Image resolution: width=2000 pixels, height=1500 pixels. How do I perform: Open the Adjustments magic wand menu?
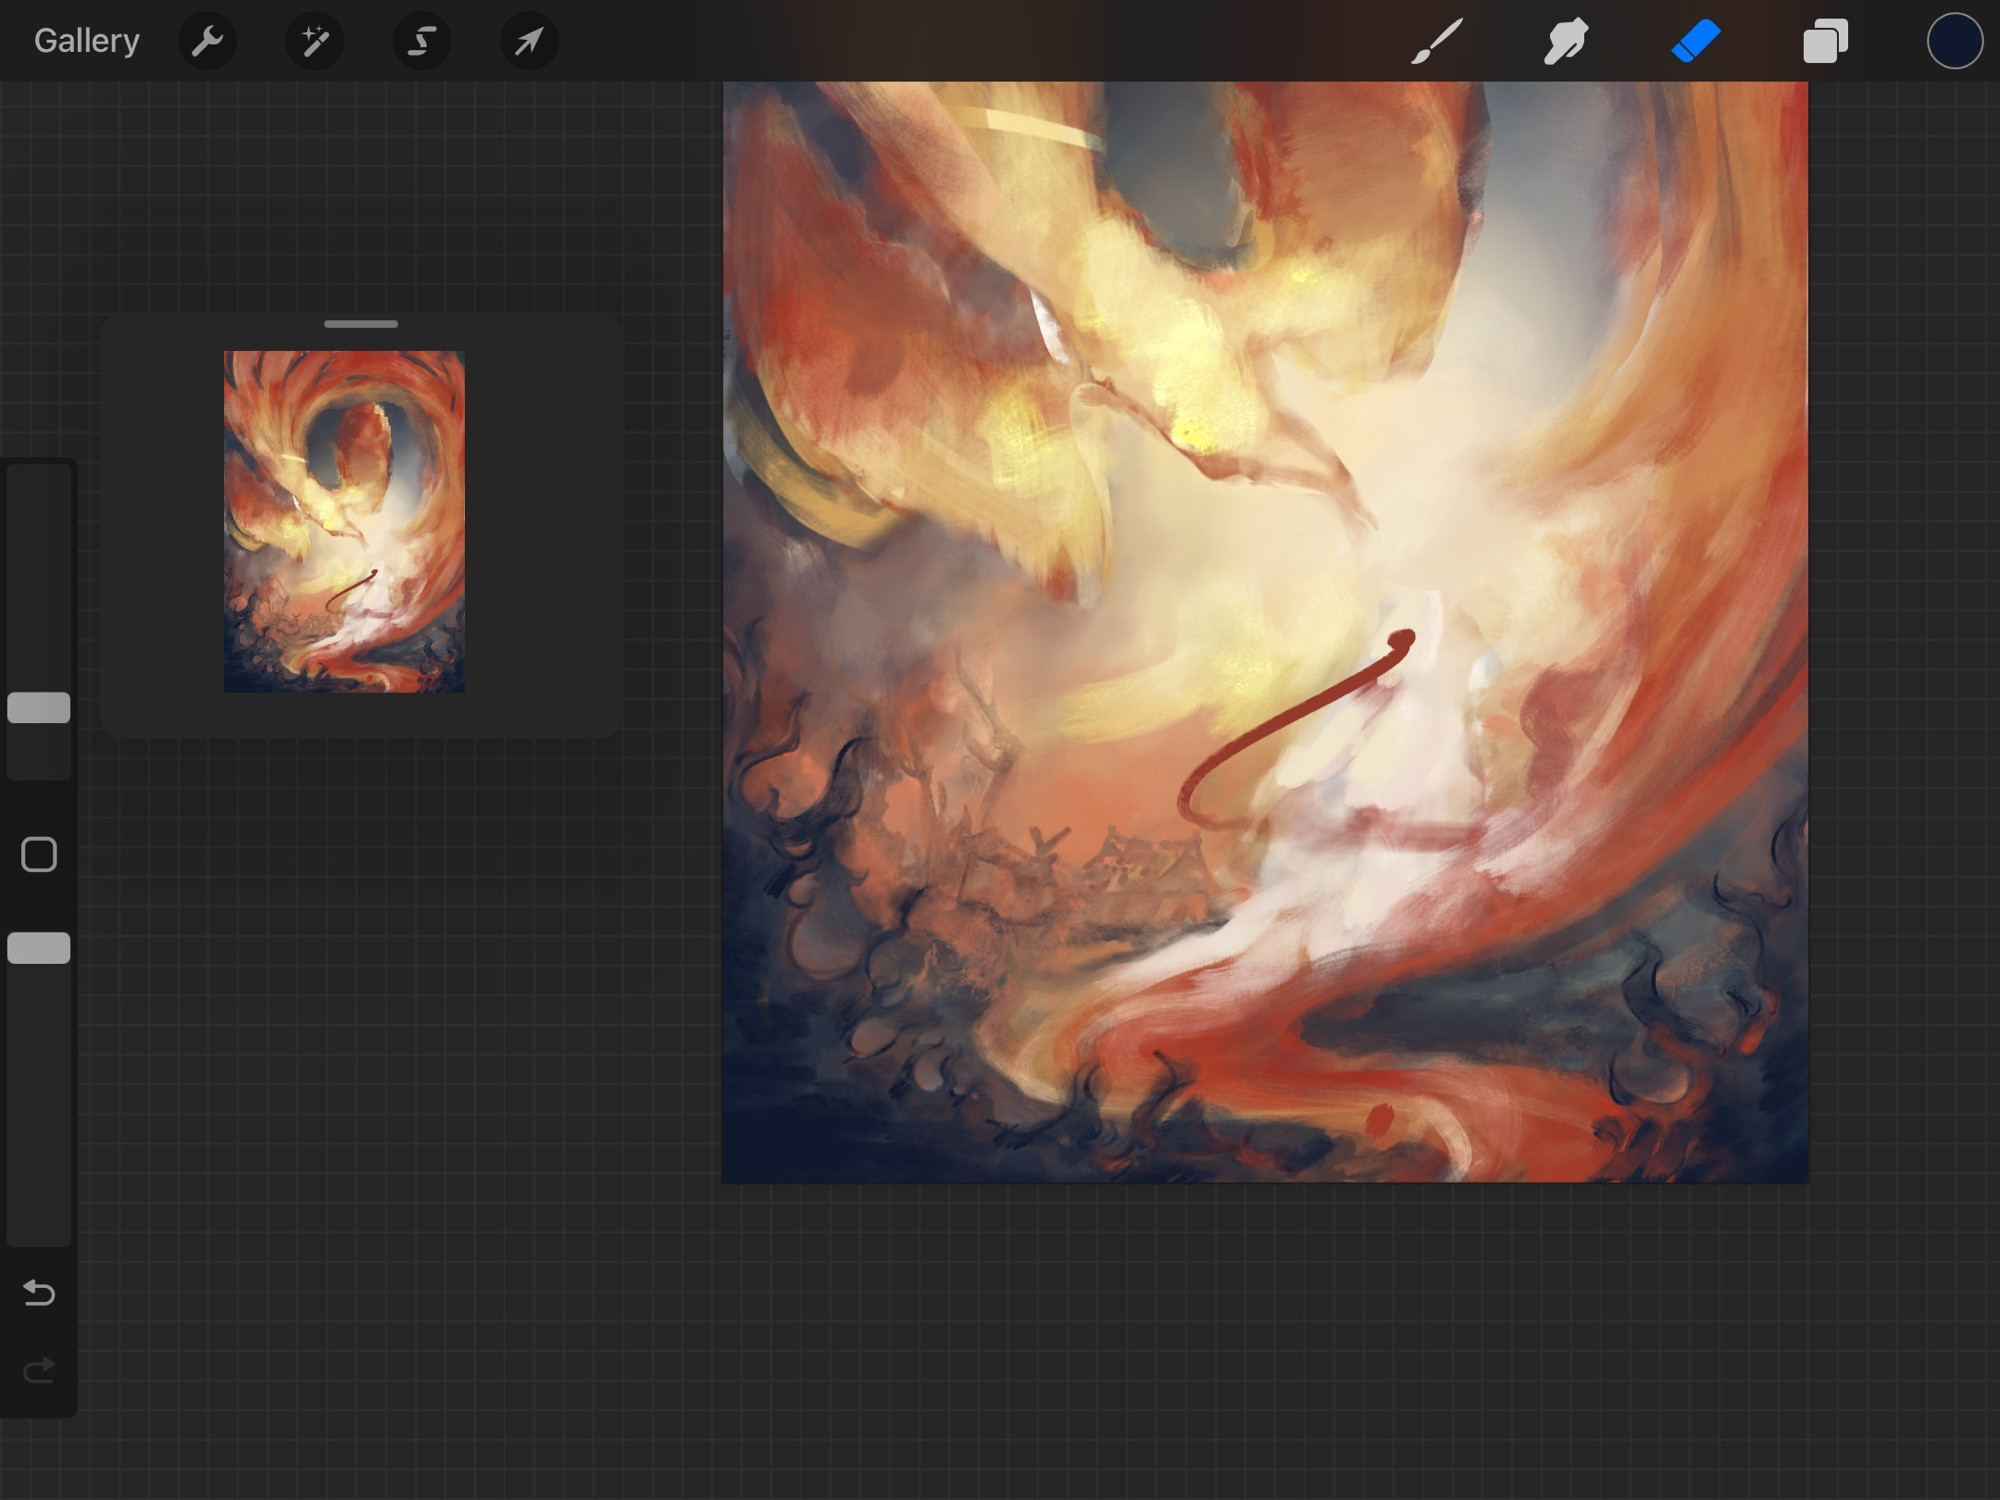315,41
